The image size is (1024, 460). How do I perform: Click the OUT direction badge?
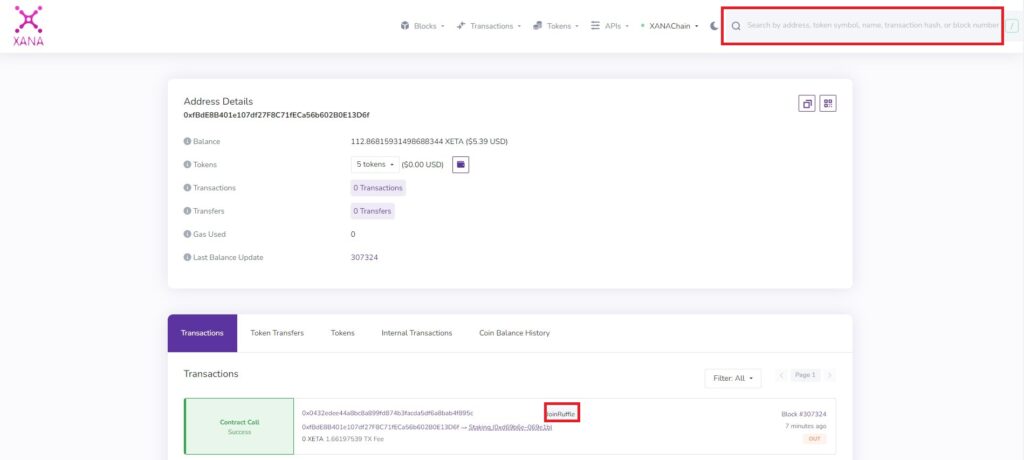pos(814,438)
